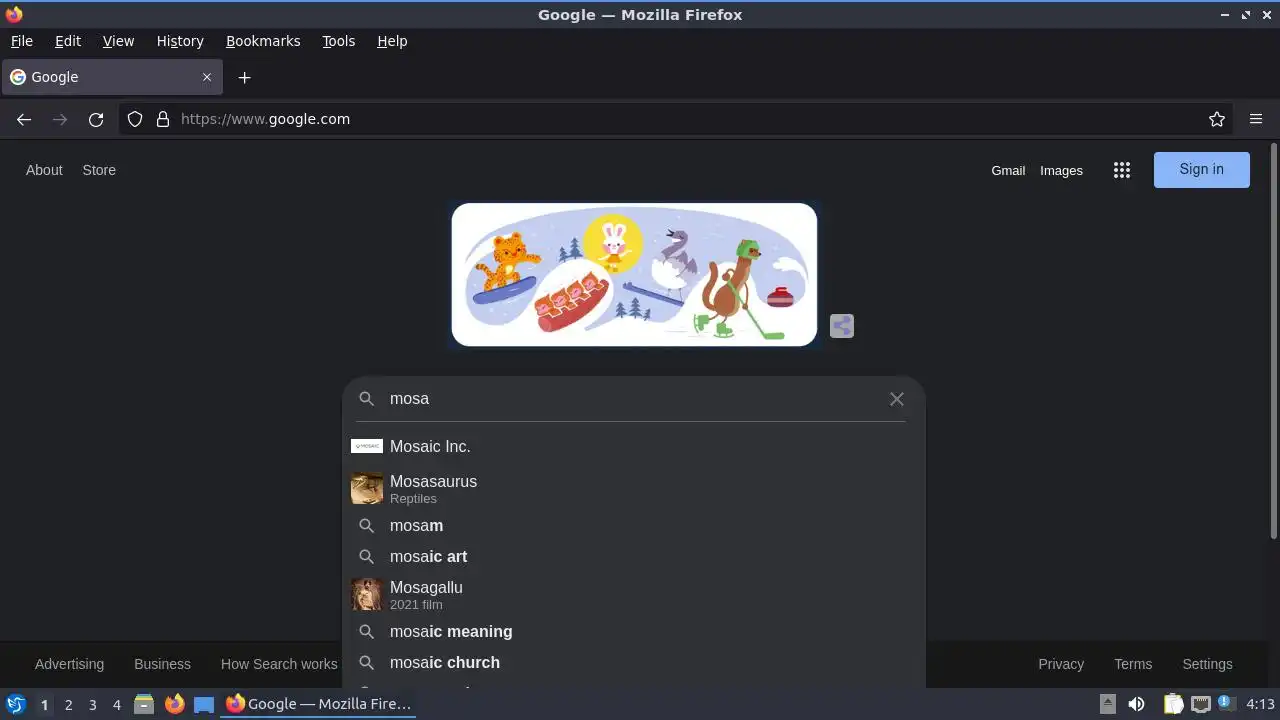
Task: Activate the Google Firefox taskbar window button
Action: click(319, 704)
